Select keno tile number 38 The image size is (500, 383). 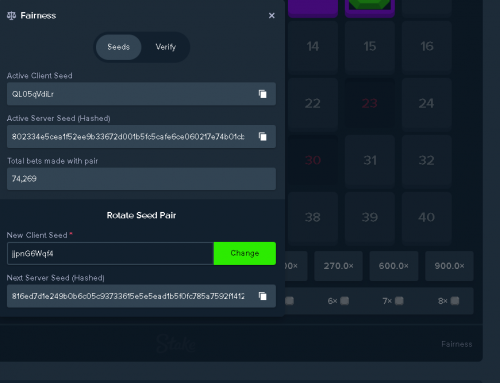(313, 218)
